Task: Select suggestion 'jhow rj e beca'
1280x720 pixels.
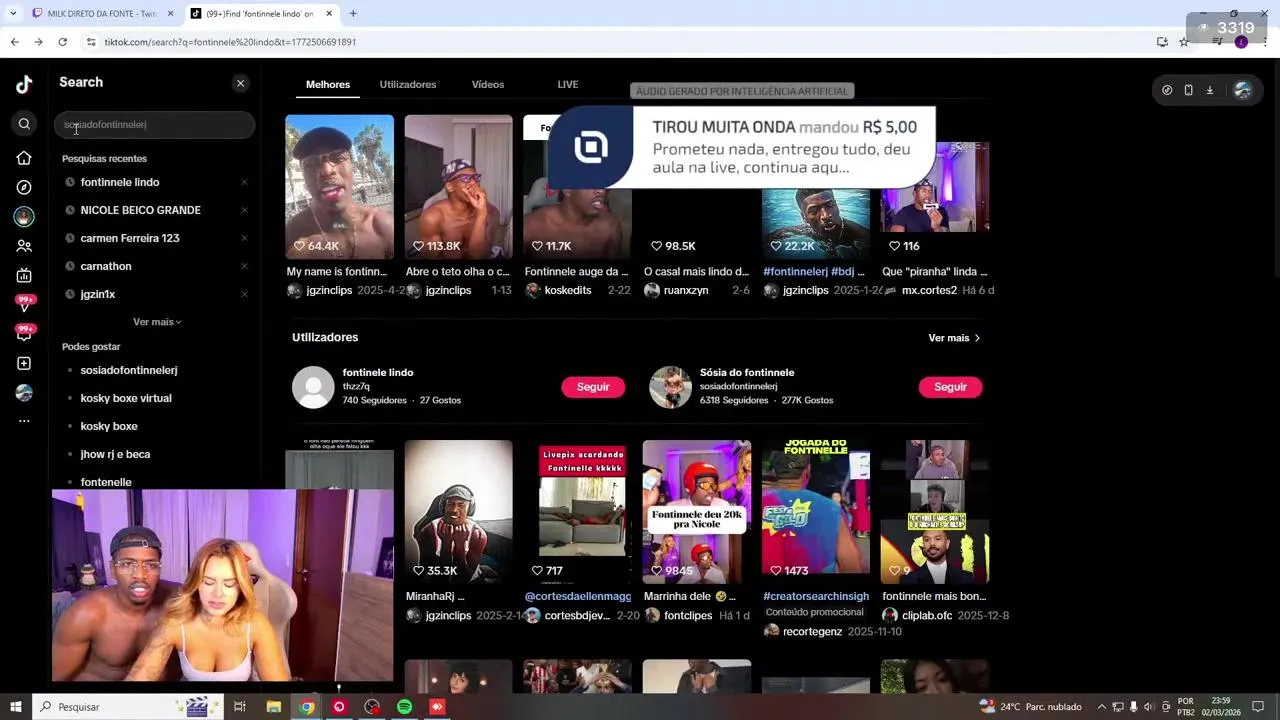Action: tap(115, 454)
